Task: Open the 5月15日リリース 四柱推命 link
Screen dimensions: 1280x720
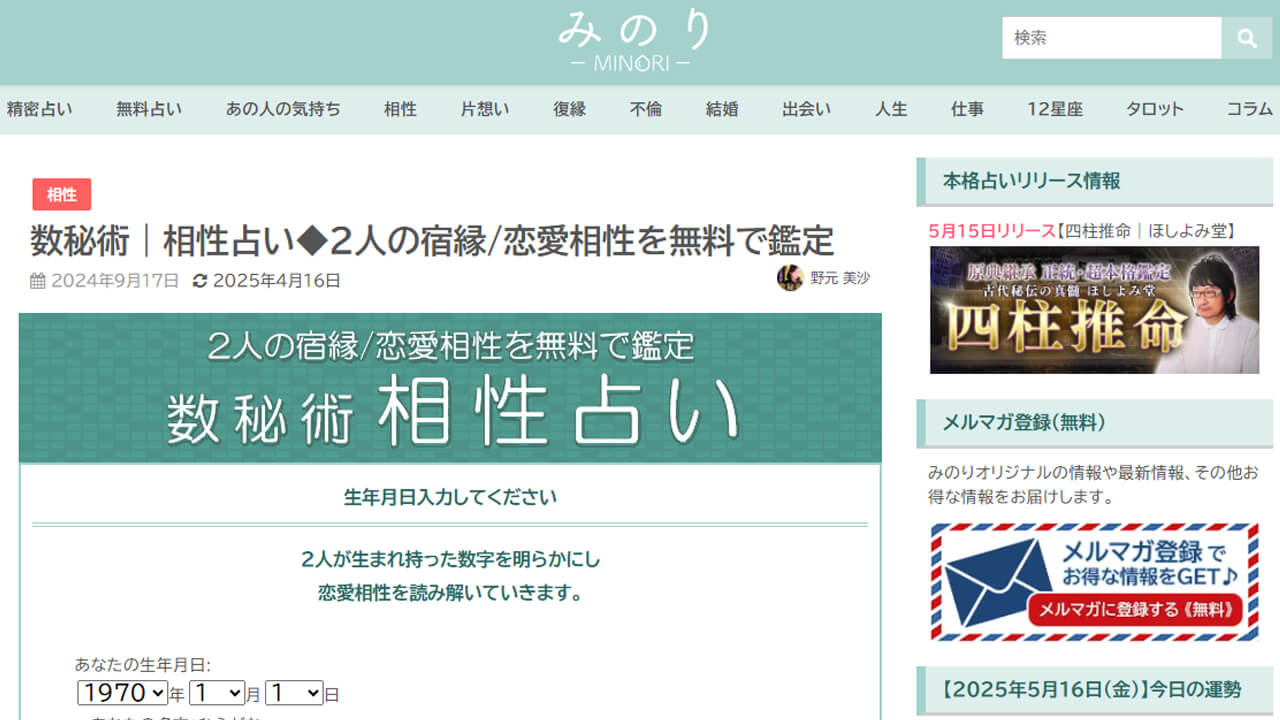Action: click(1081, 231)
